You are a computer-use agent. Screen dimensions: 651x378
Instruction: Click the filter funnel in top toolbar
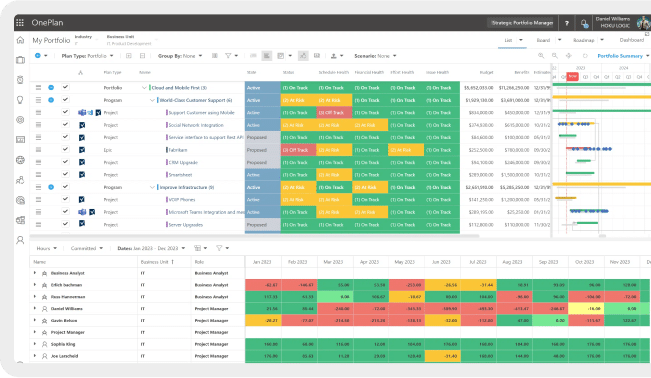pyautogui.click(x=228, y=56)
